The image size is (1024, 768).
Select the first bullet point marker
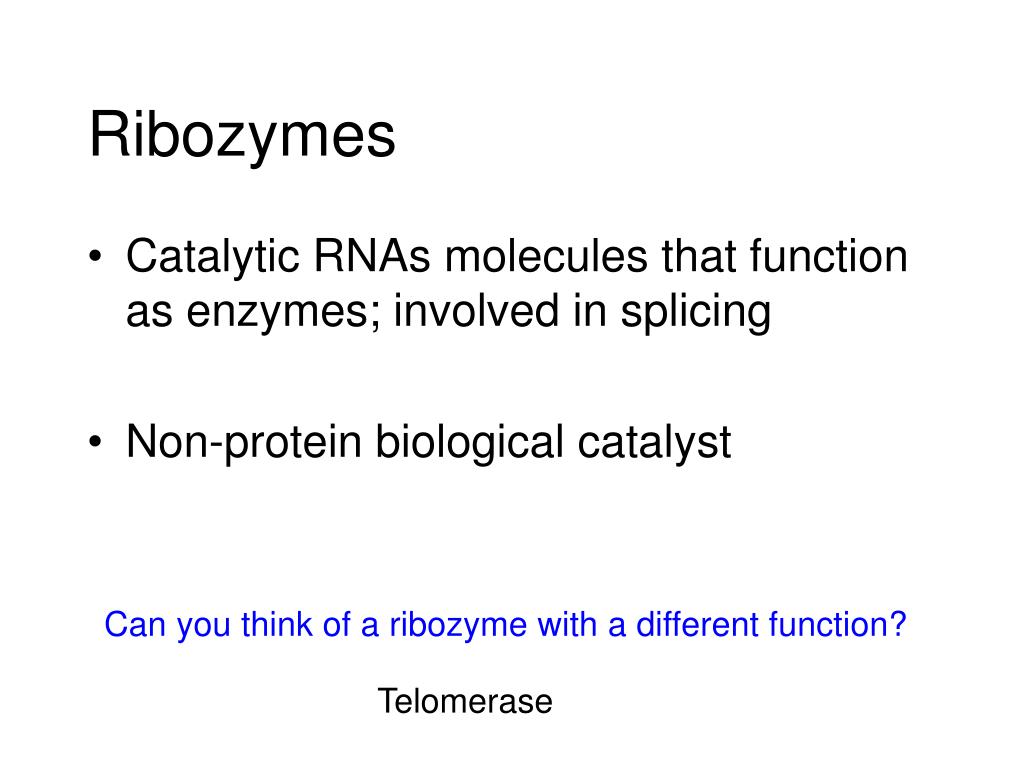(95, 255)
